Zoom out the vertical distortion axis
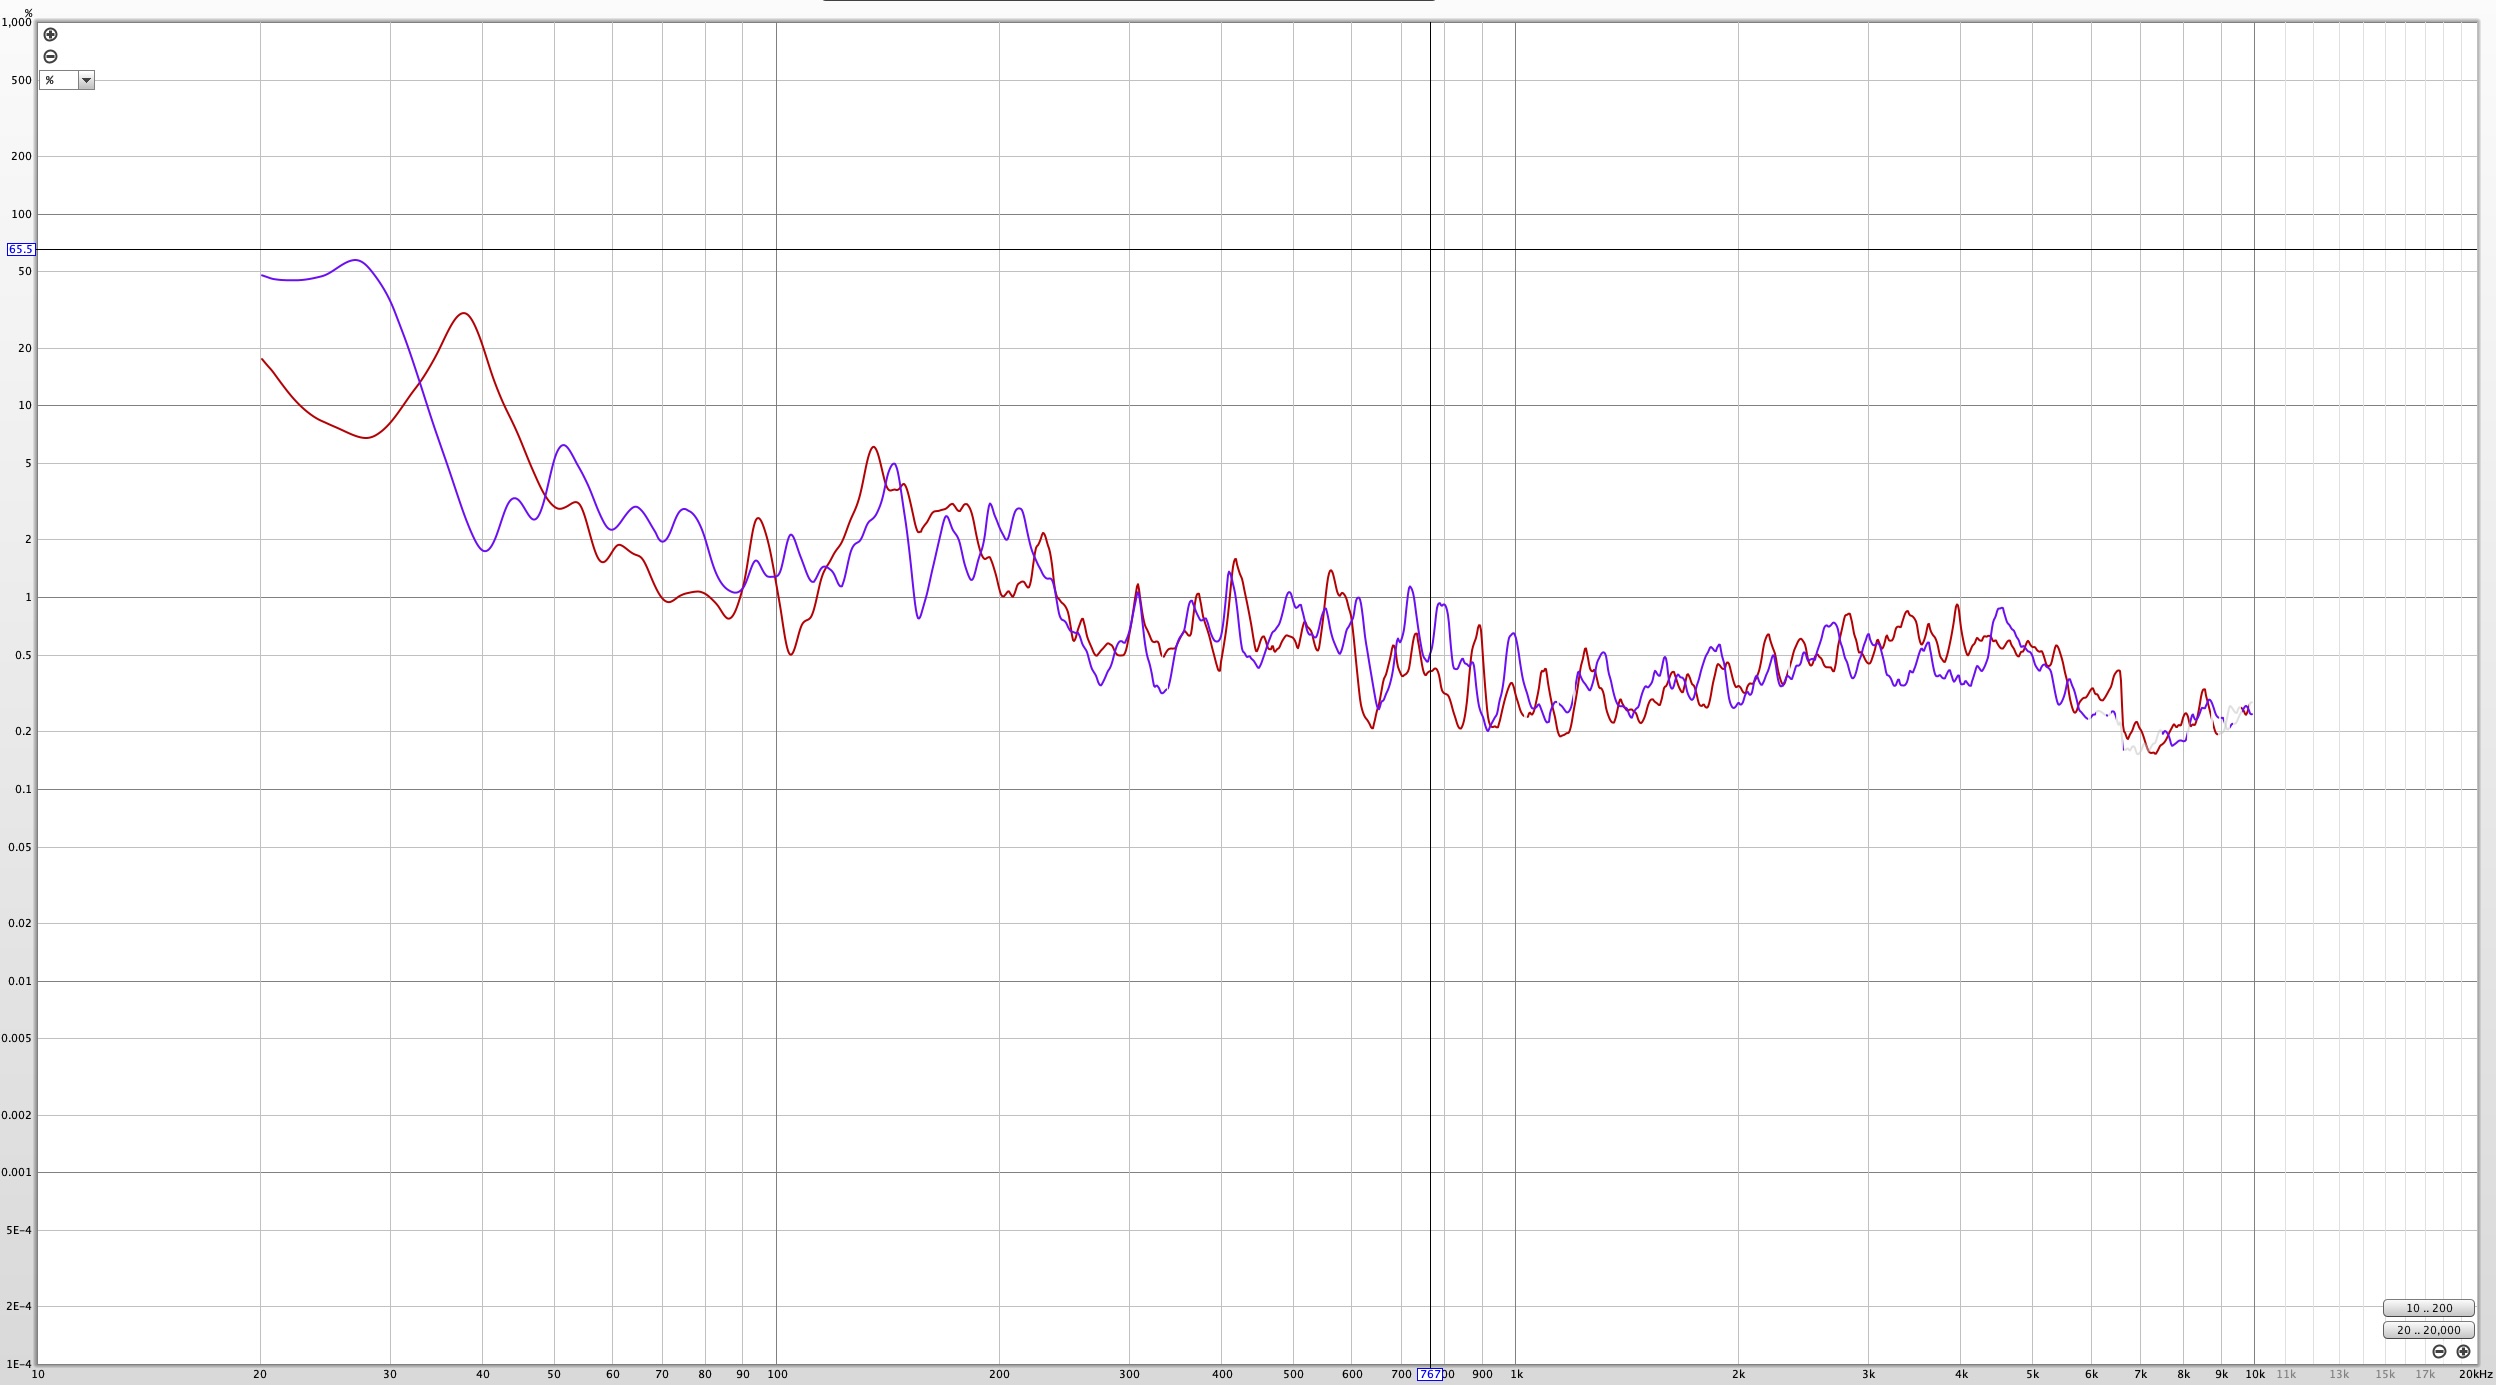This screenshot has width=2496, height=1385. tap(50, 56)
